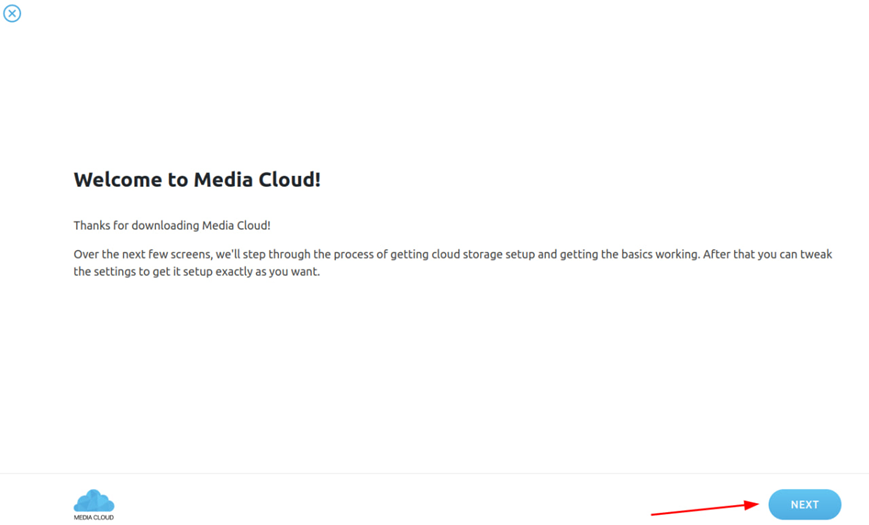Image resolution: width=869 pixels, height=525 pixels.
Task: Click the MEDIA CLOUD caption under the logo
Action: tap(94, 517)
